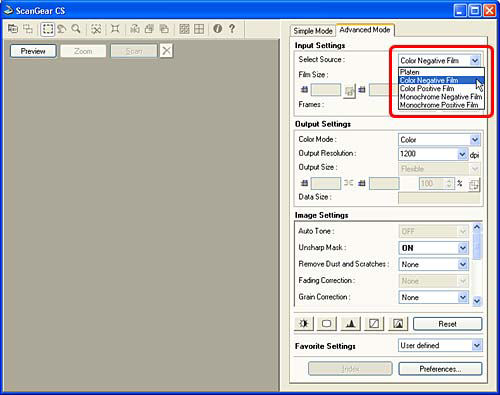Image resolution: width=500 pixels, height=395 pixels.
Task: Click the grayed Zoom button
Action: click(83, 51)
